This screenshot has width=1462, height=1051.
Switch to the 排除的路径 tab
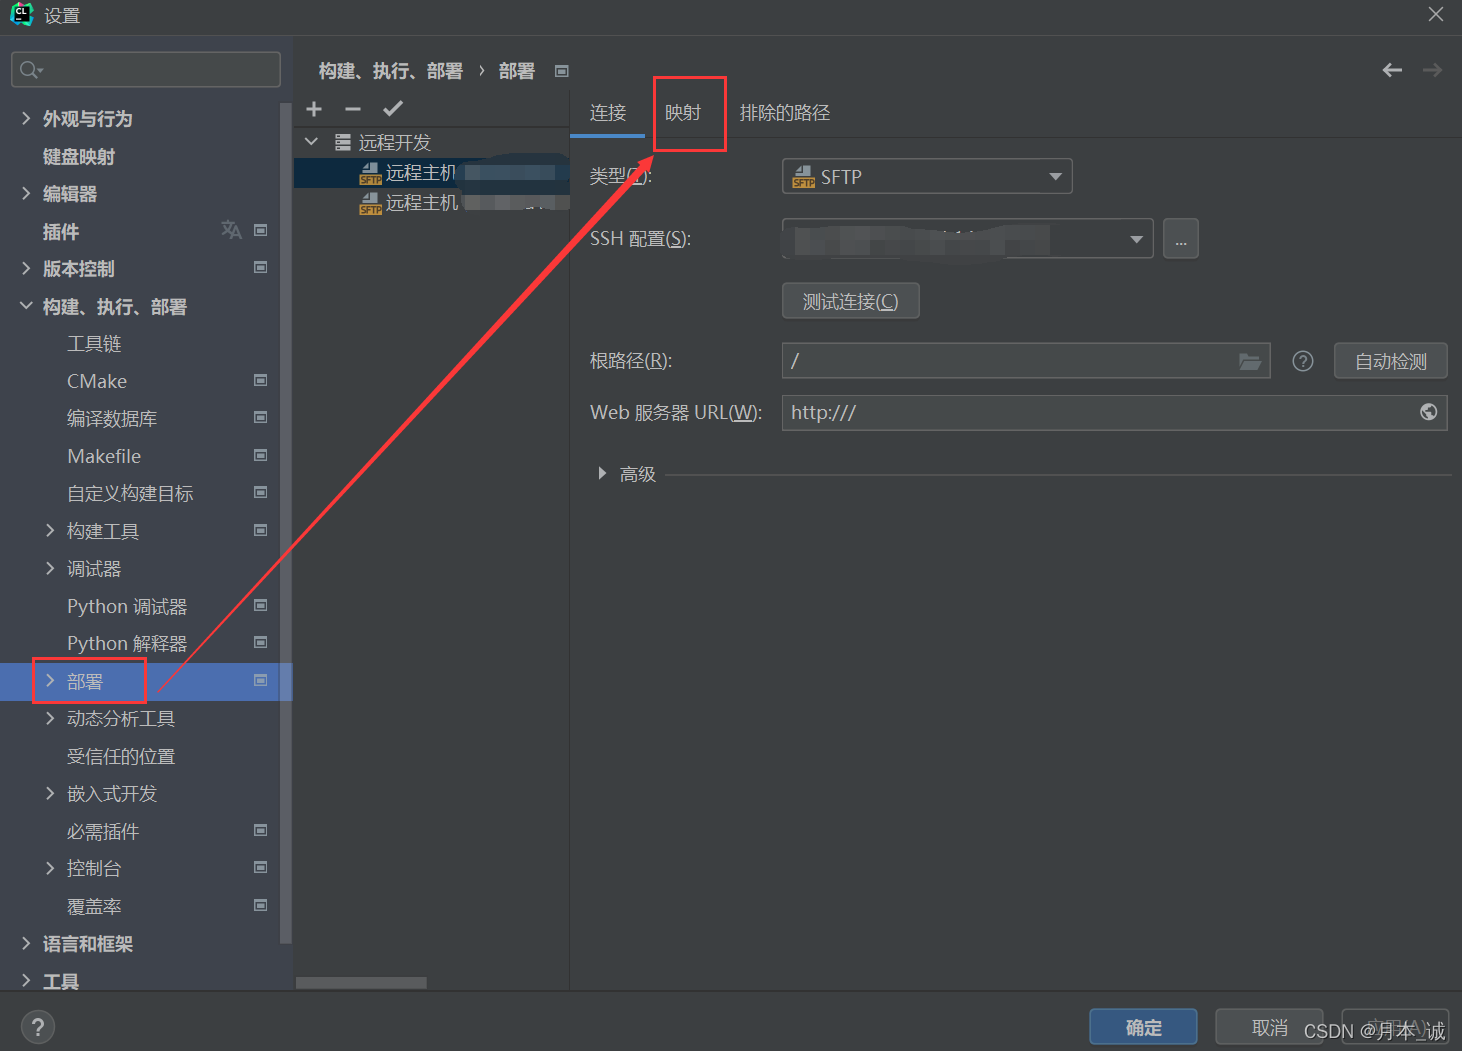pos(785,113)
